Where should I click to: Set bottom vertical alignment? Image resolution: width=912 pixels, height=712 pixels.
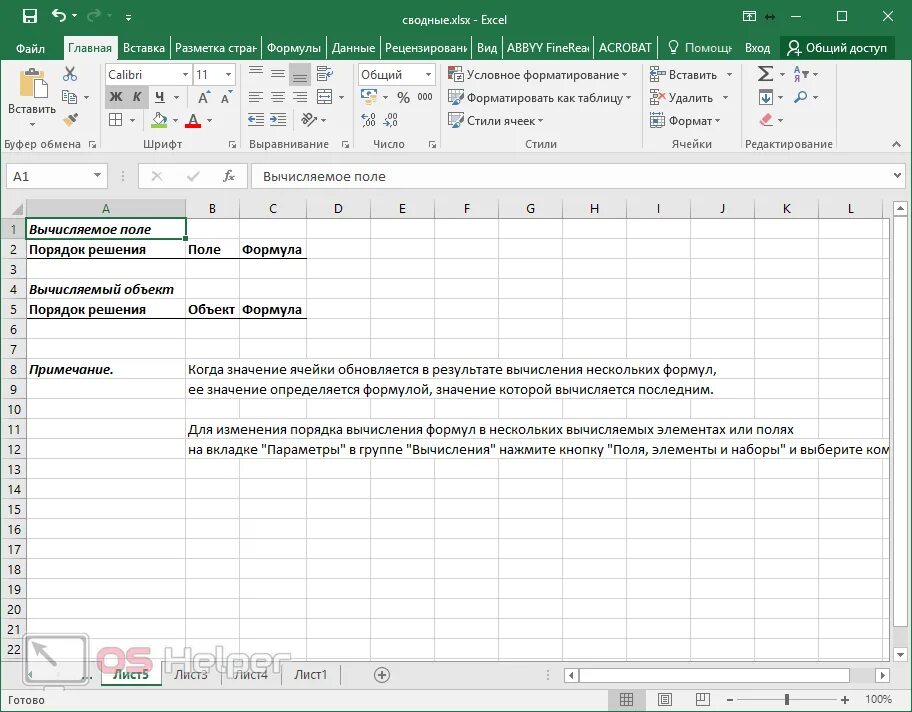(300, 75)
